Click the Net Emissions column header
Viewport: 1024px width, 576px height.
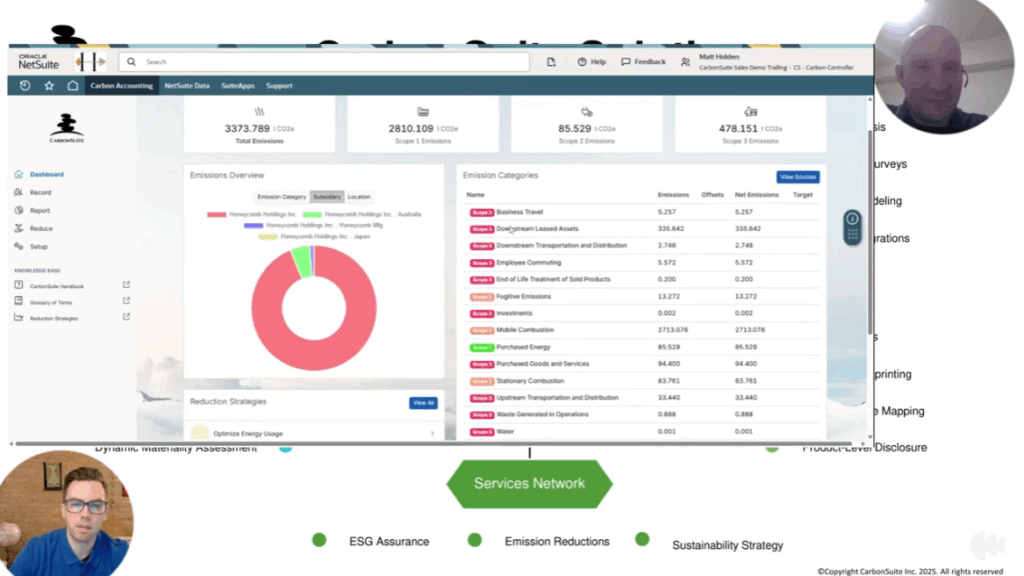tap(756, 195)
